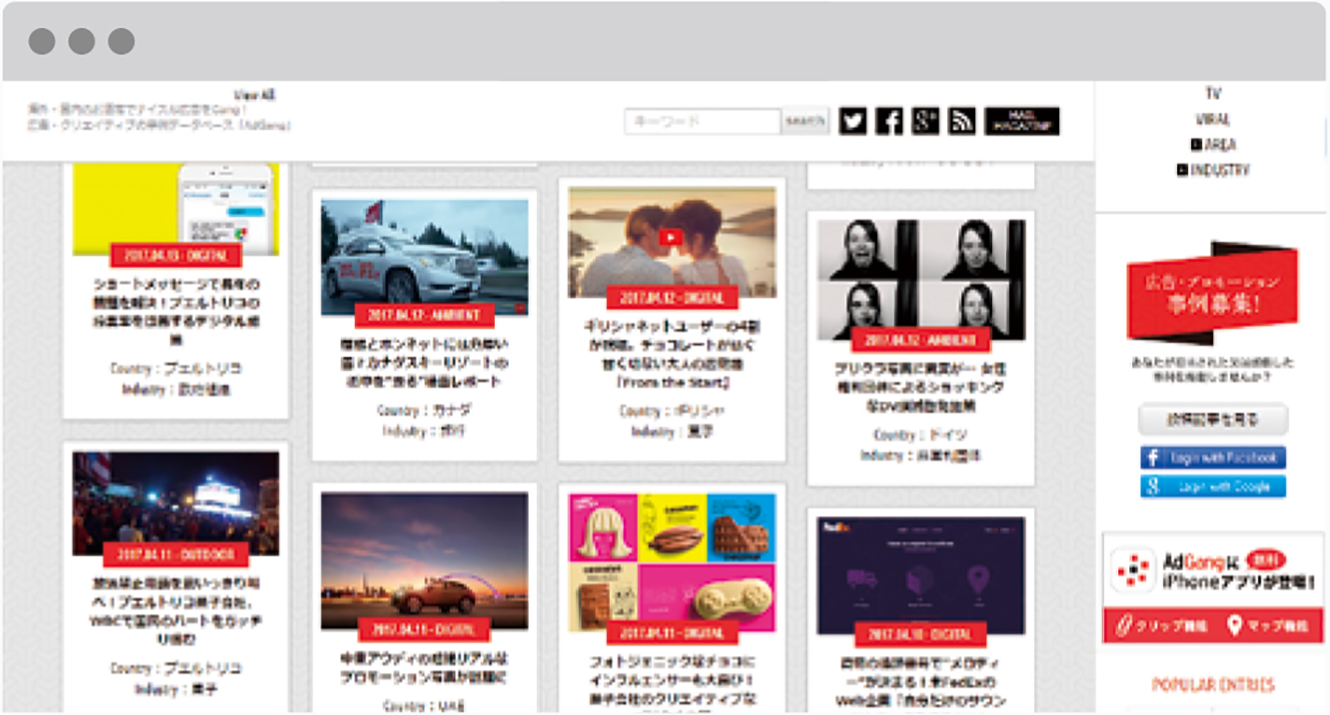Image resolution: width=1330 pixels, height=715 pixels.
Task: Click the Industry value on night crowd card
Action: coord(203,690)
